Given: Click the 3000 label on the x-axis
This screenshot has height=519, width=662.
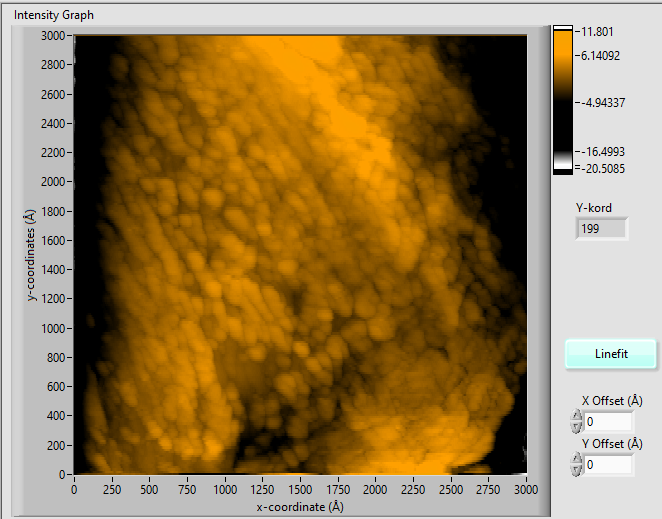Looking at the screenshot, I should (526, 490).
